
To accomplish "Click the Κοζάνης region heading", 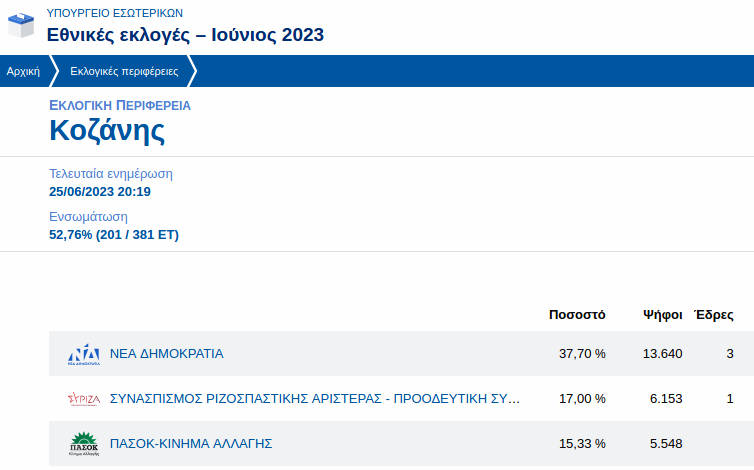I will pos(107,131).
